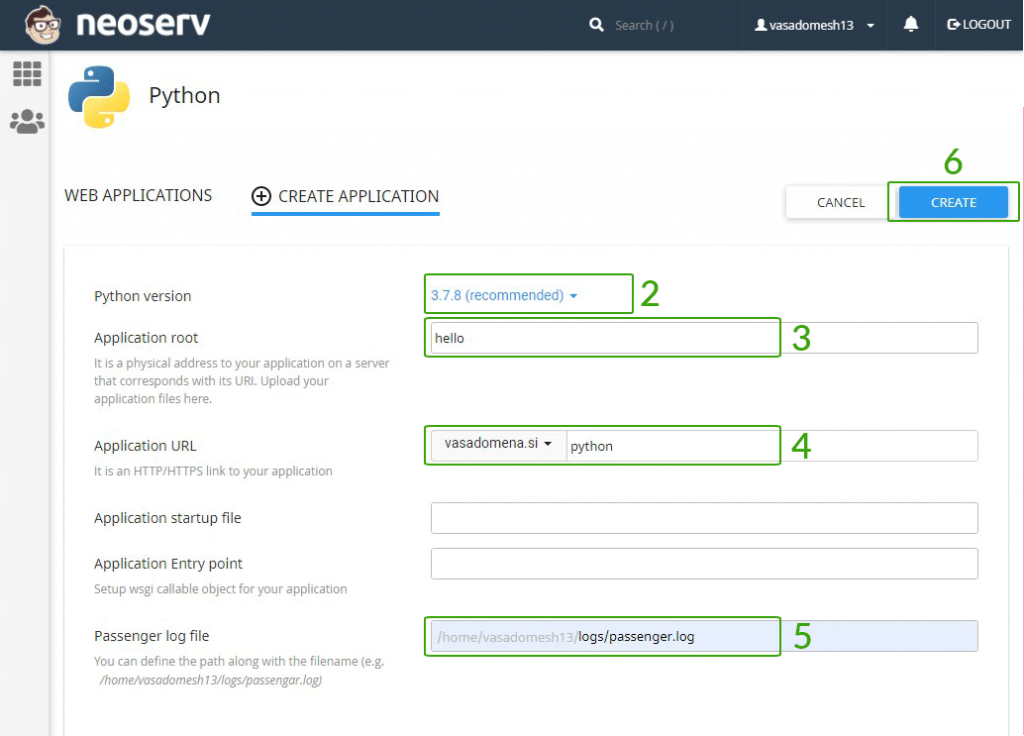Click the Application root field containing hello
Viewport: 1024px width, 736px height.
click(x=602, y=337)
